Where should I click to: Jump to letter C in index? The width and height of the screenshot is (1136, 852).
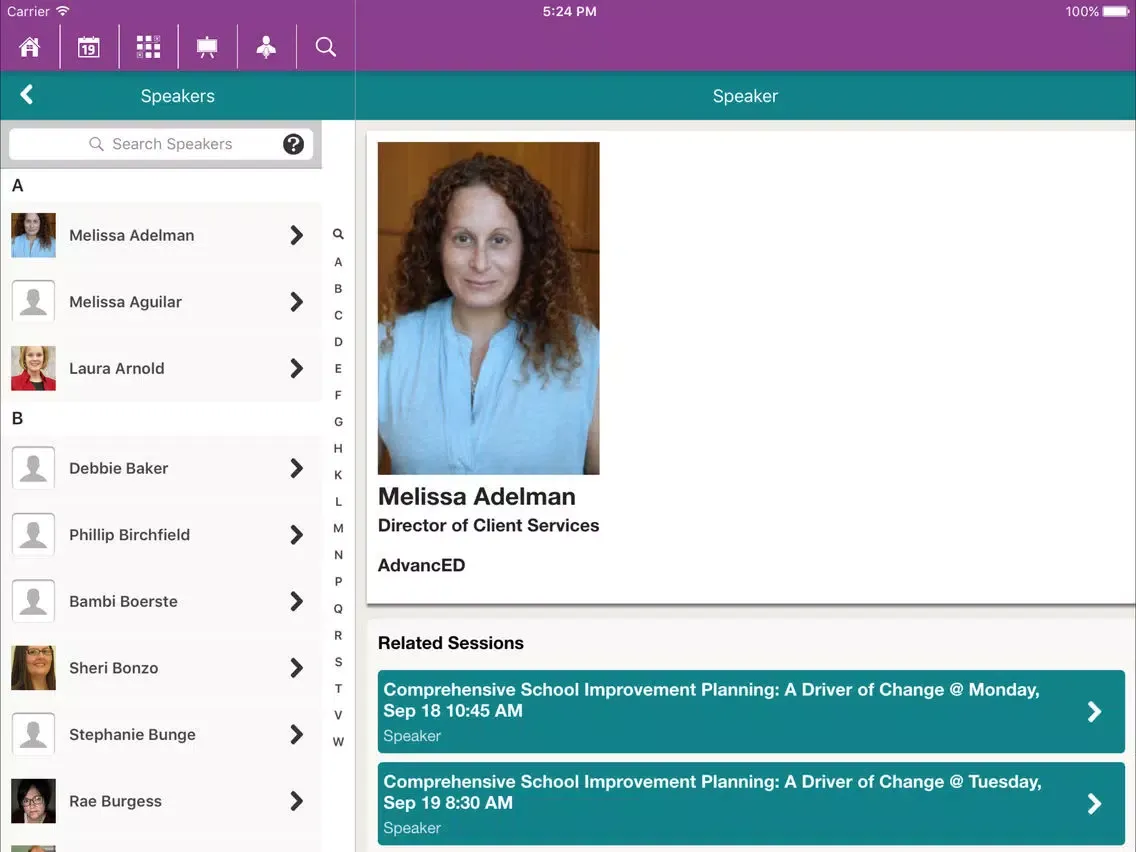tap(338, 315)
